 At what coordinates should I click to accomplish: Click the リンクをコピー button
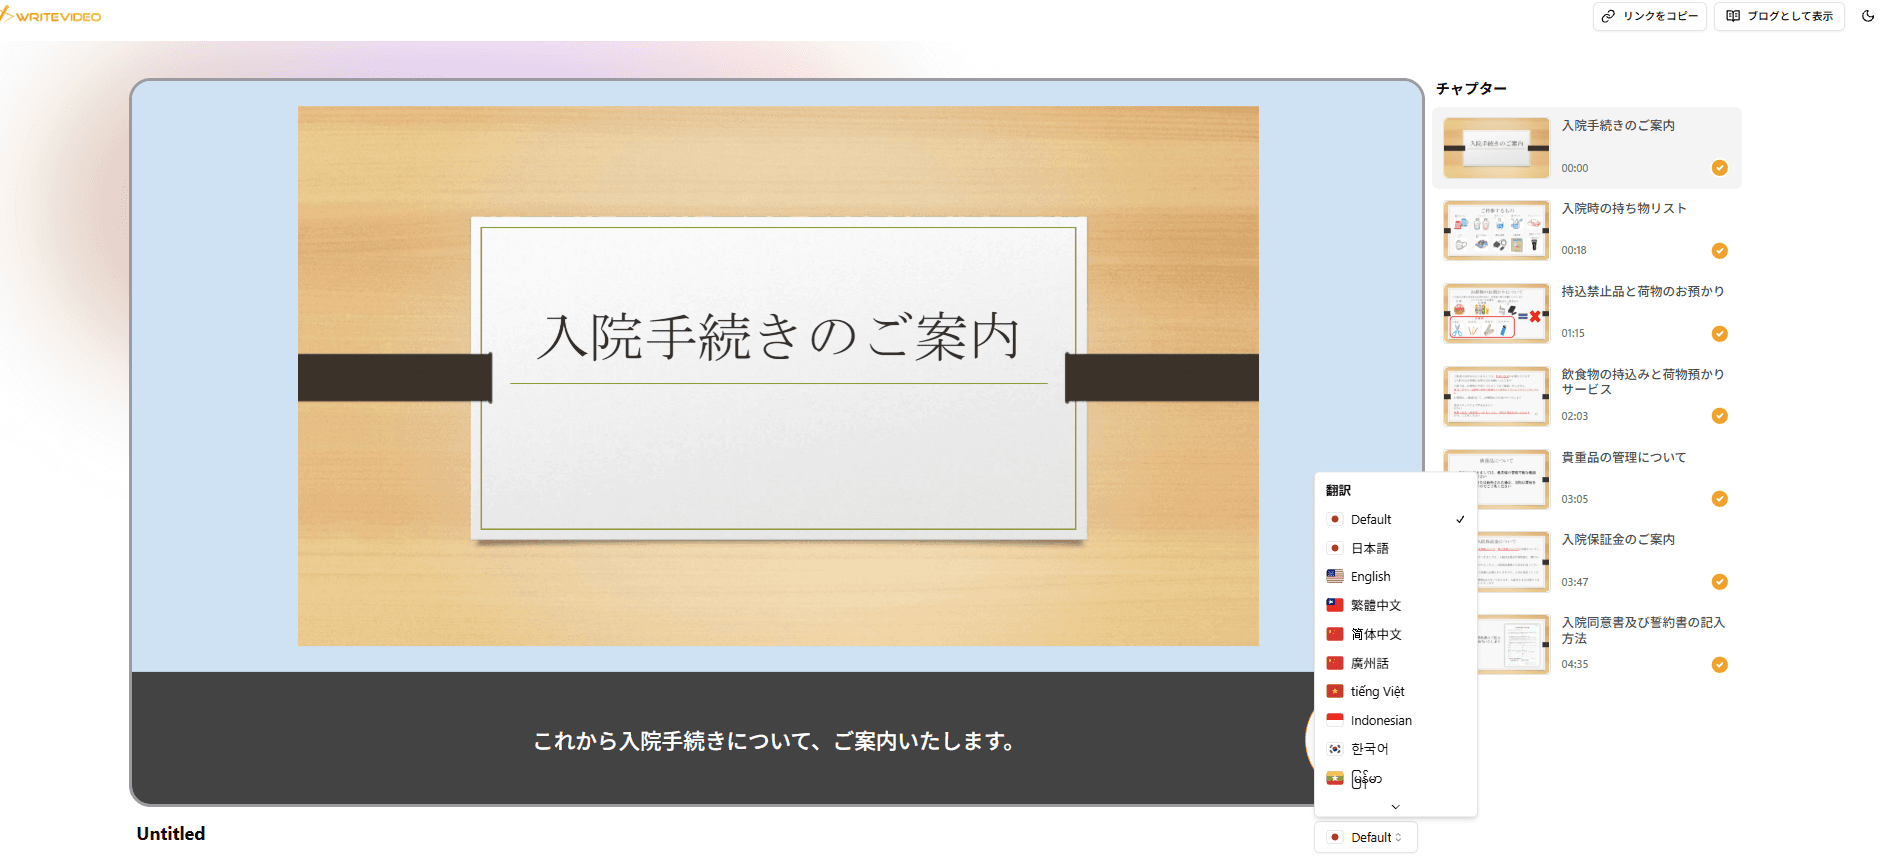tap(1649, 16)
